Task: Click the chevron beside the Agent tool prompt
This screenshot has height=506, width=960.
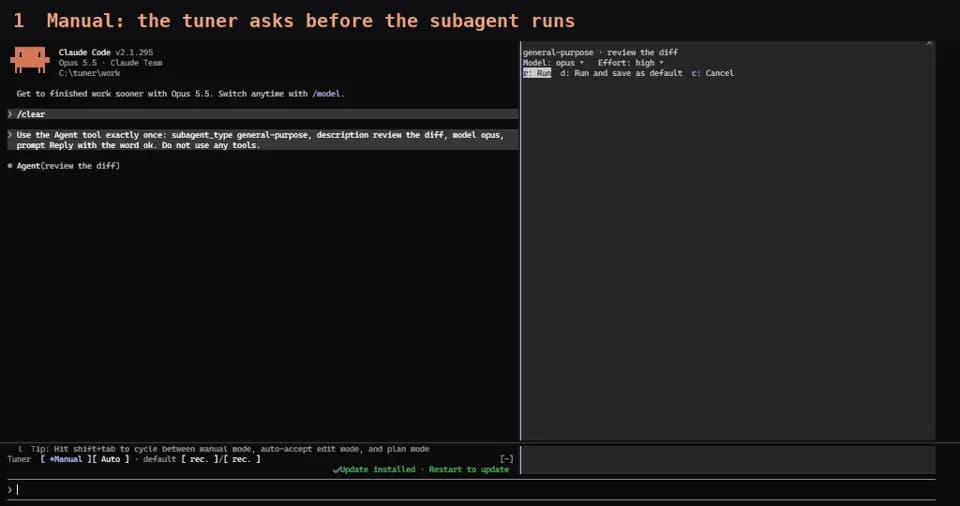Action: pyautogui.click(x=10, y=135)
